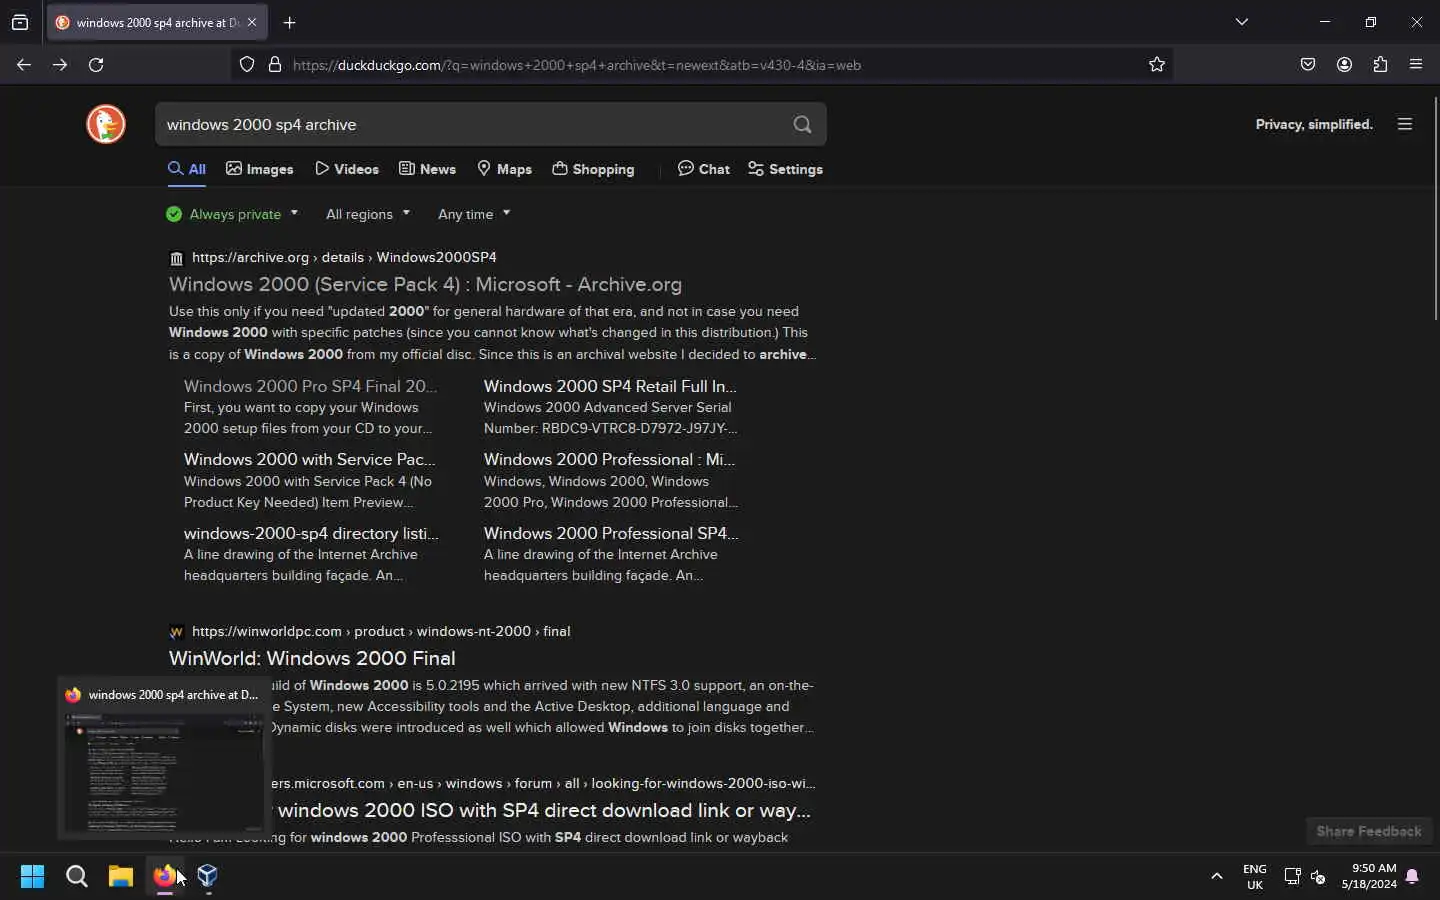Click the muted volume tray icon
This screenshot has width=1440, height=900.
pos(1319,877)
